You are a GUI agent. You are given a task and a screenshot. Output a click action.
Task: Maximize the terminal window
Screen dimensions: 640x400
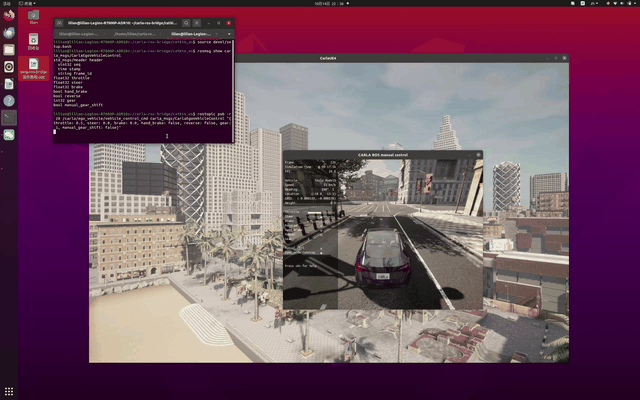click(x=218, y=23)
